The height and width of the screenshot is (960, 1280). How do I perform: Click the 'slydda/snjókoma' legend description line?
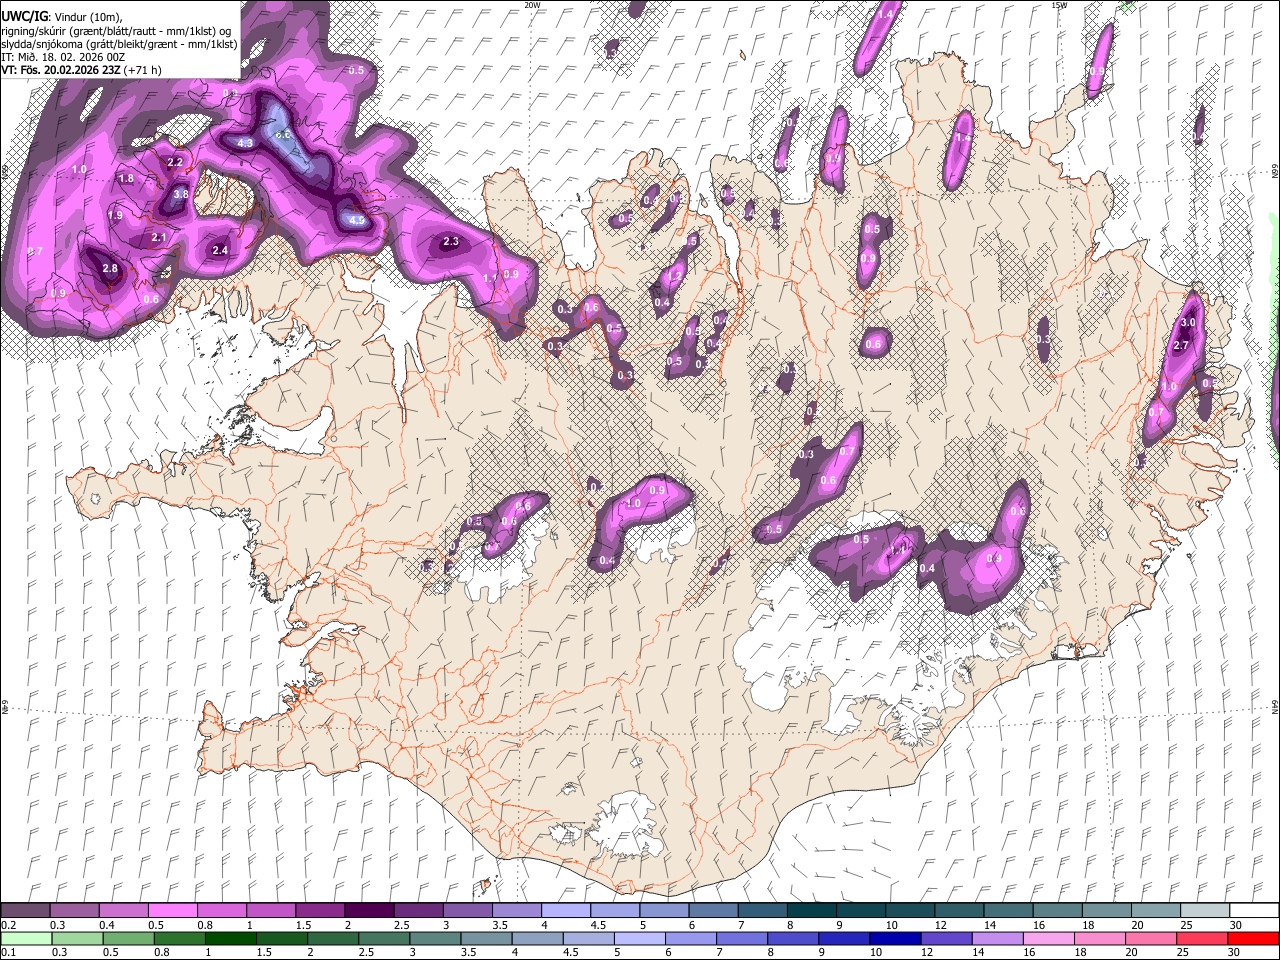(119, 44)
